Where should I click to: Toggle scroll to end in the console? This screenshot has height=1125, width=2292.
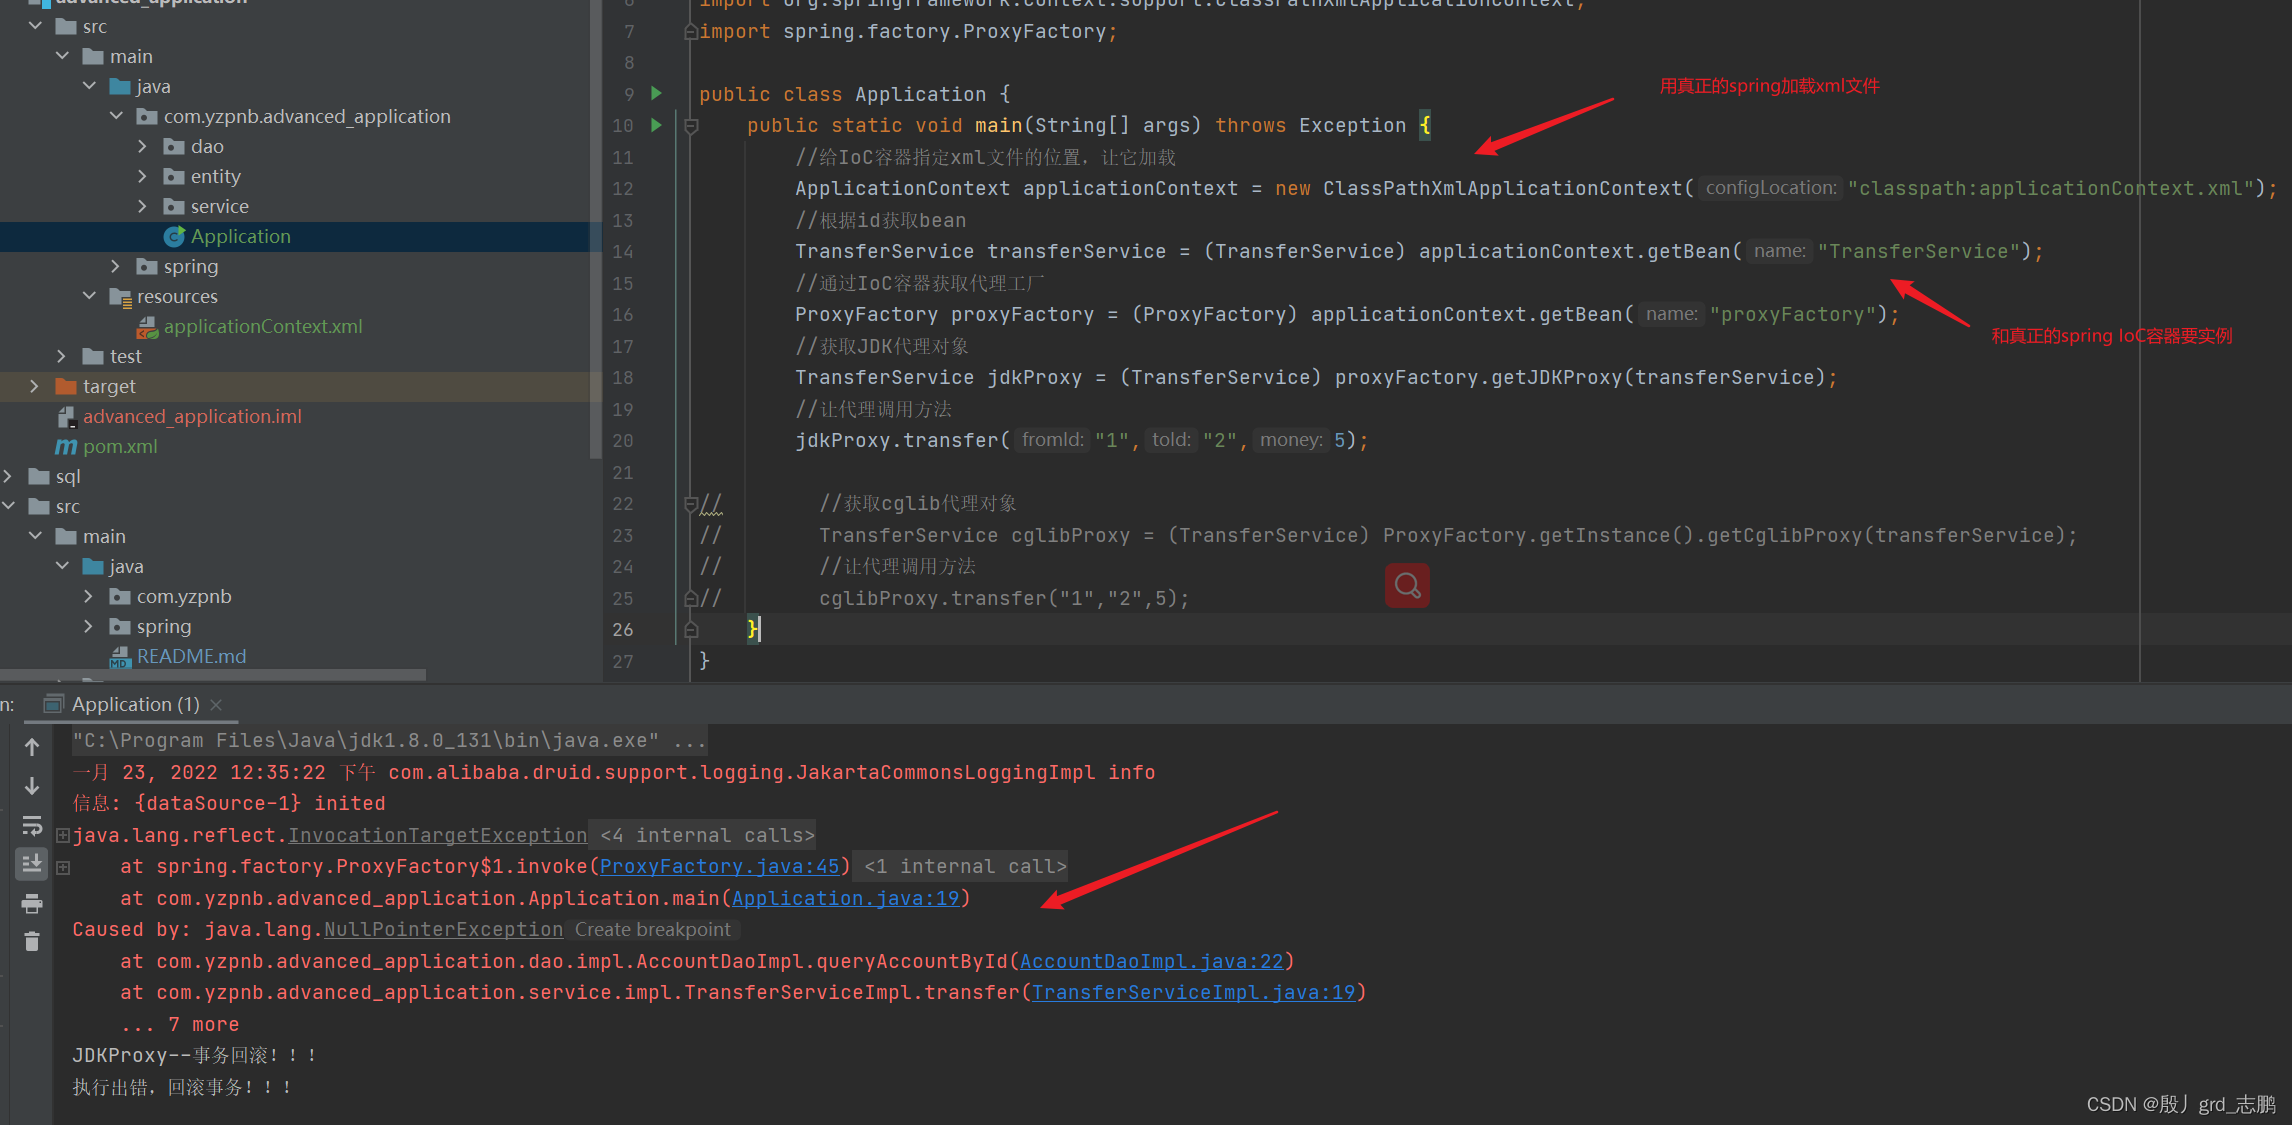click(x=32, y=863)
